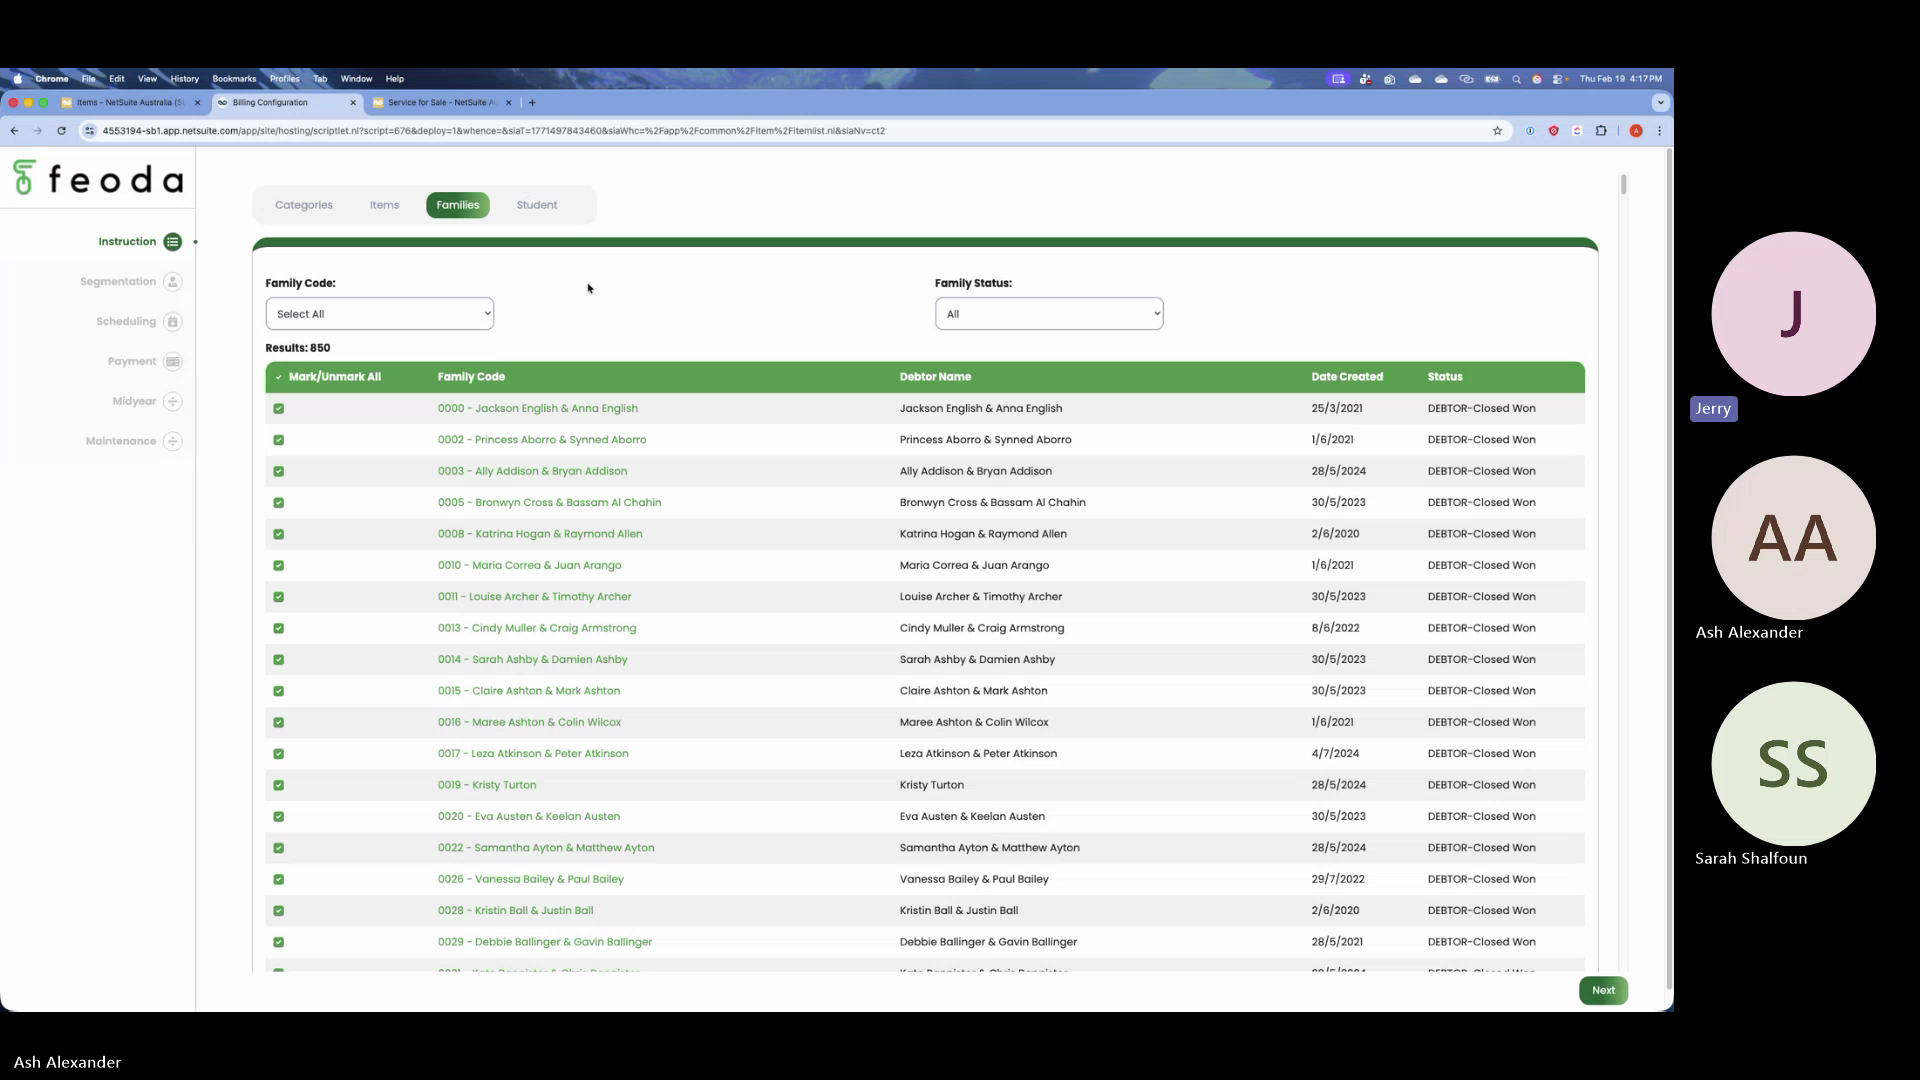This screenshot has height=1080, width=1920.
Task: Click the Instruction sidebar step icon
Action: coord(173,242)
